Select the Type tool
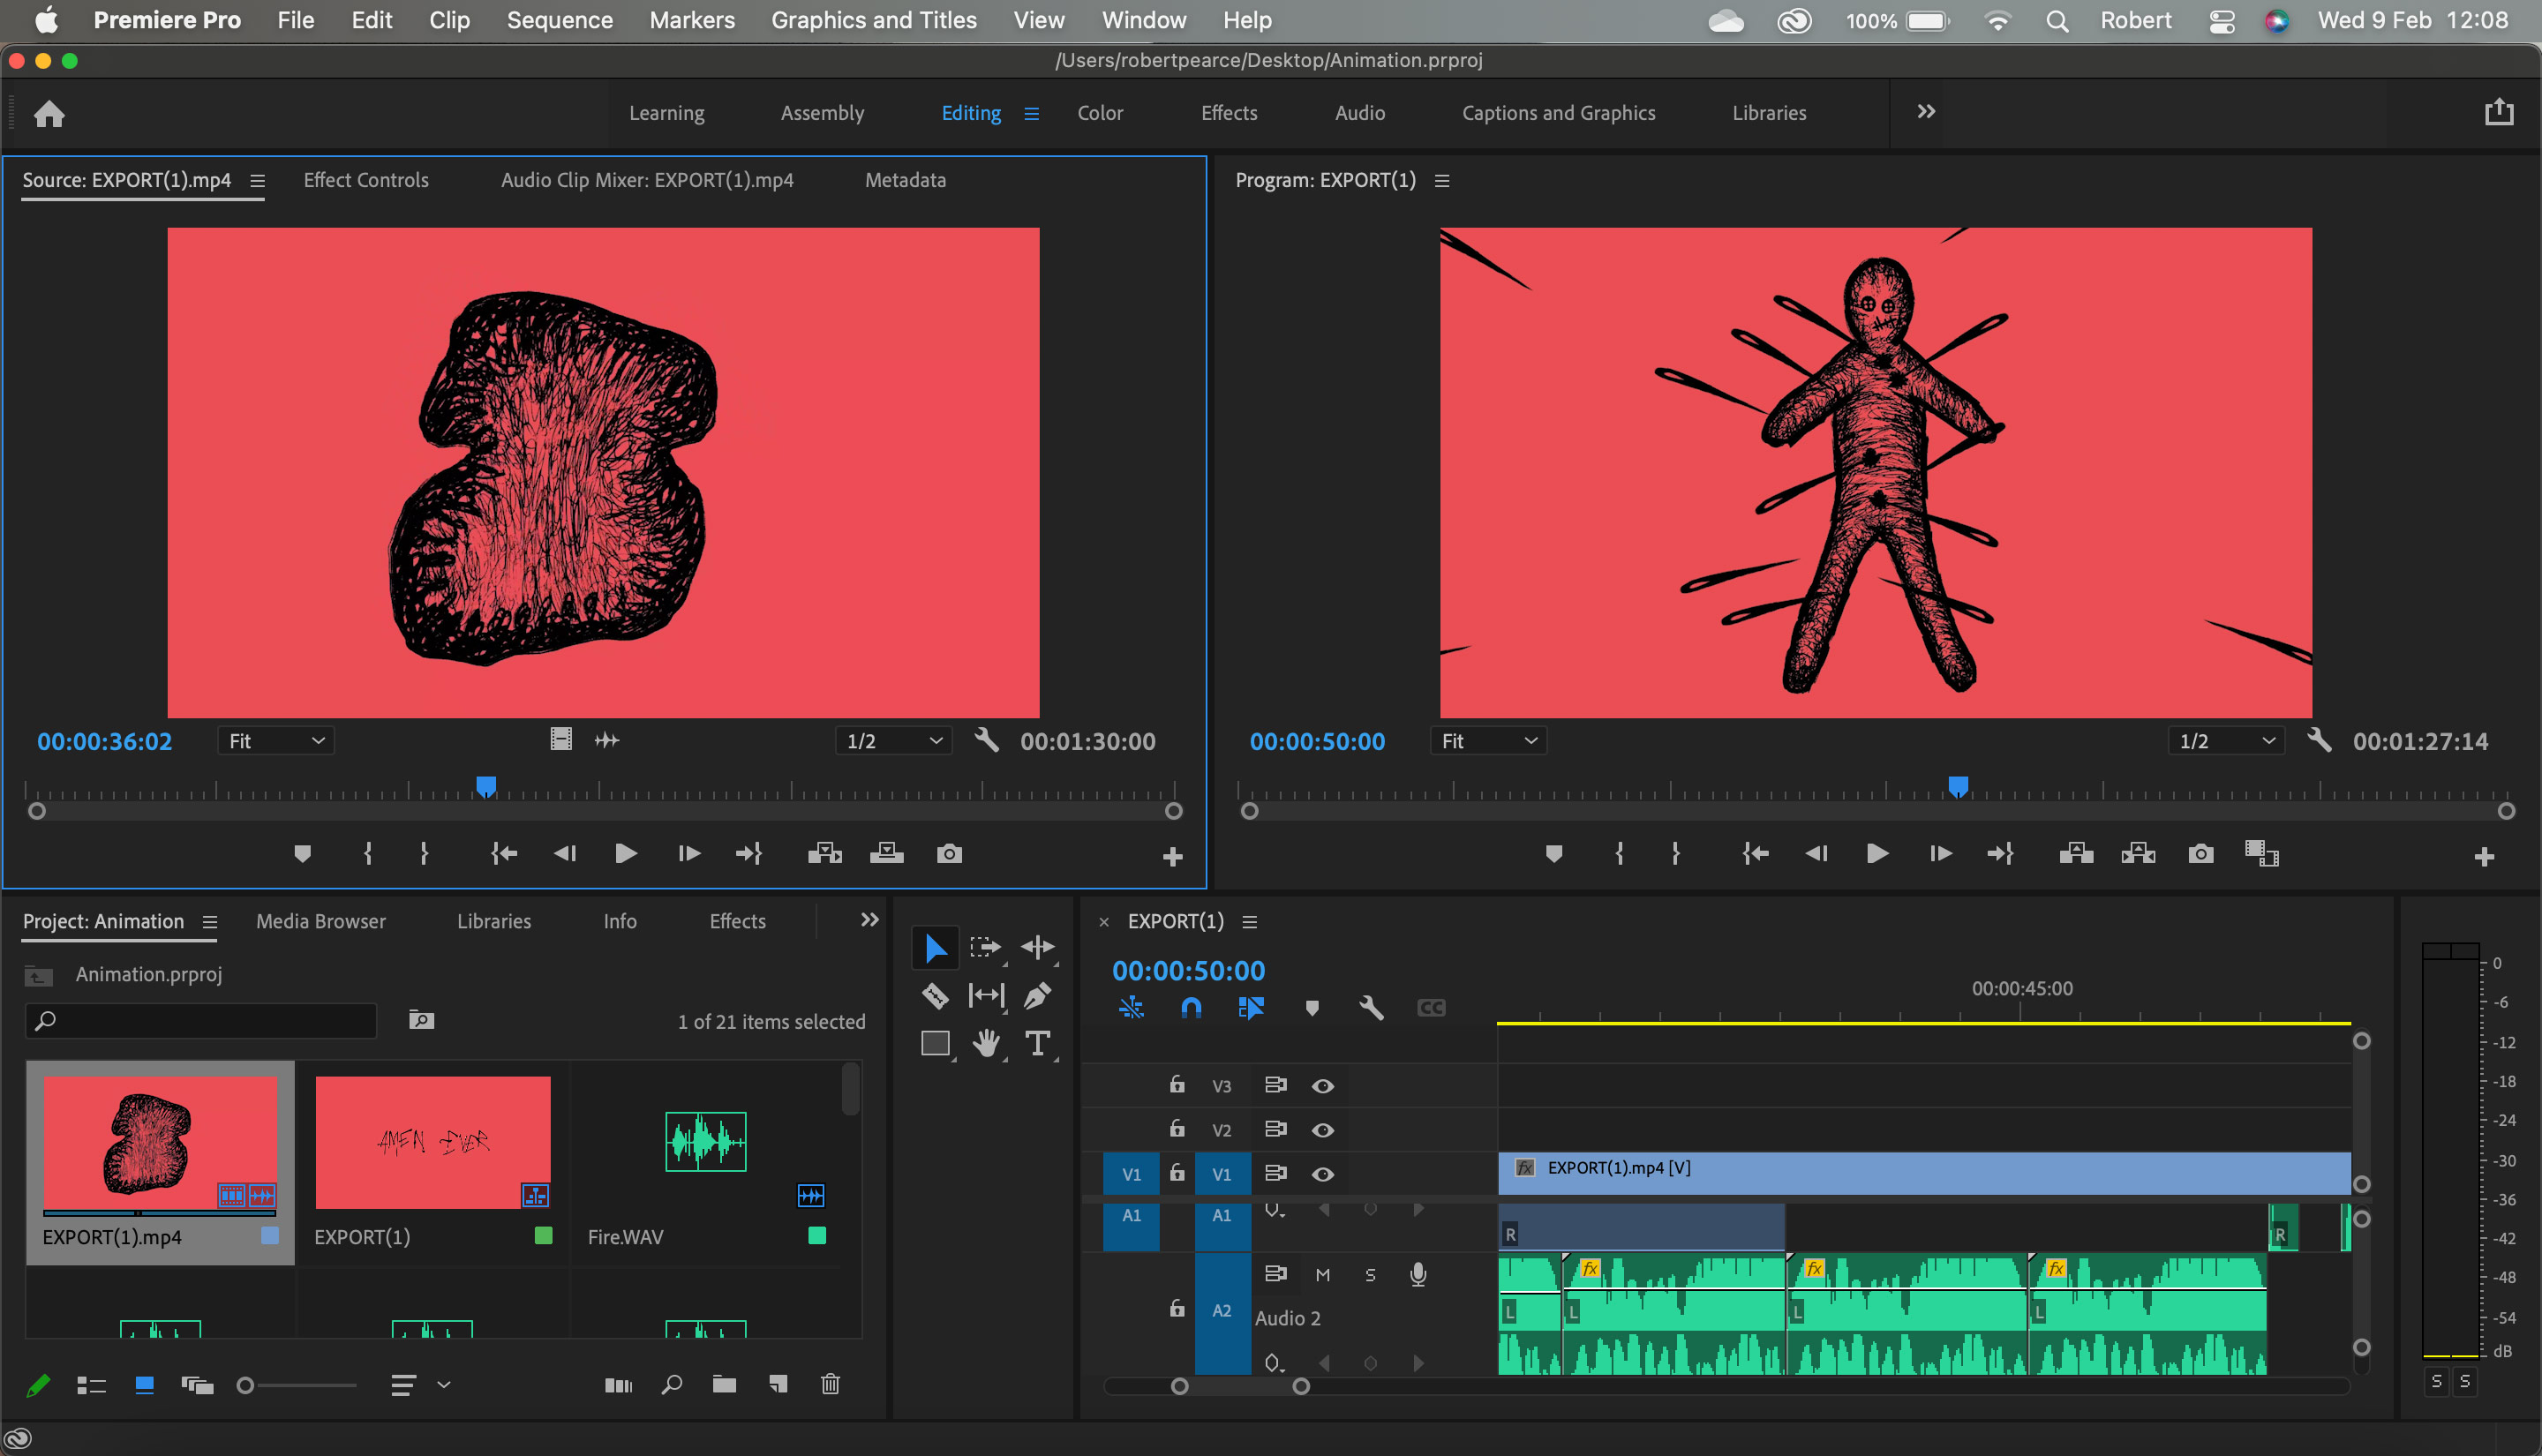 (x=1037, y=1043)
